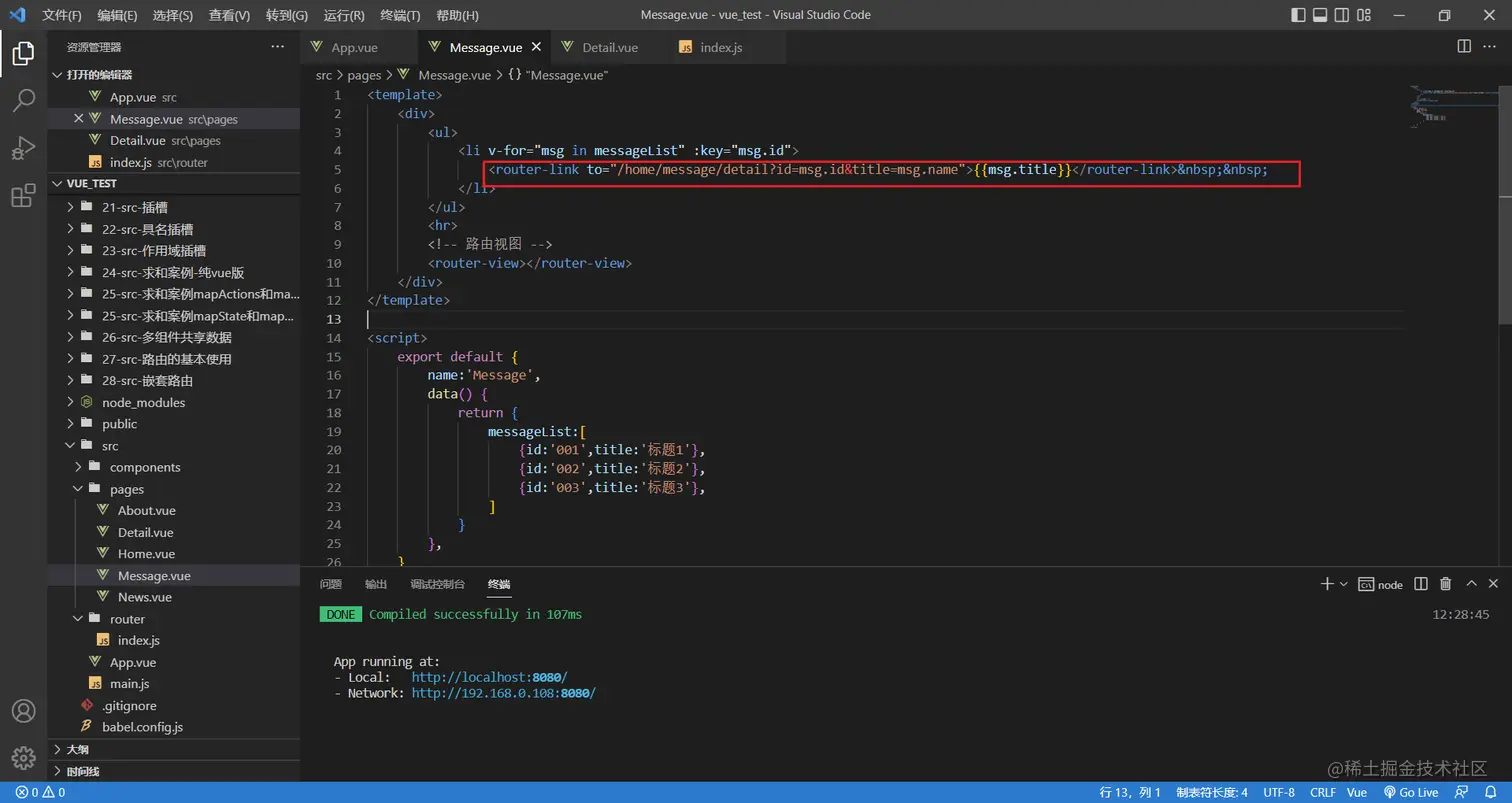This screenshot has height=803, width=1512.
Task: Maximize the terminal panel size
Action: tap(1471, 584)
